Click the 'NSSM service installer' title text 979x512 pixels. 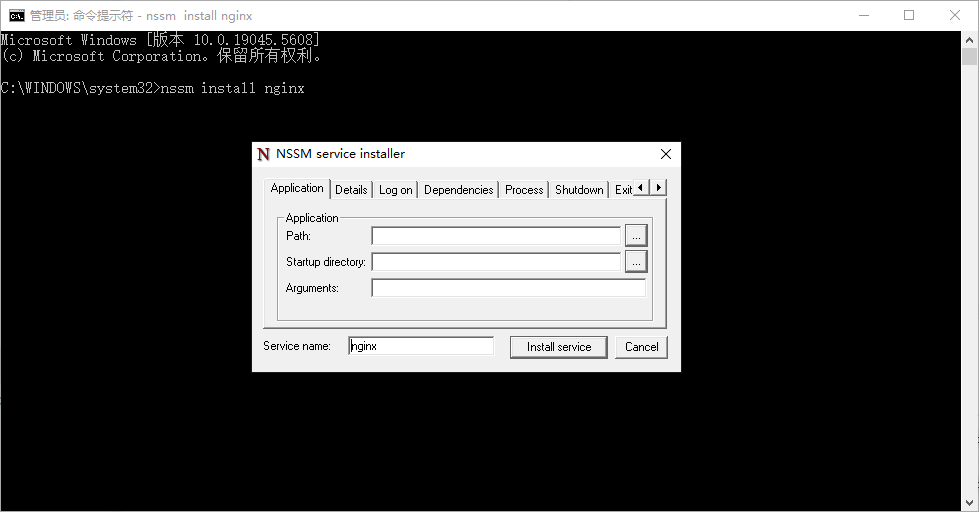pyautogui.click(x=340, y=154)
